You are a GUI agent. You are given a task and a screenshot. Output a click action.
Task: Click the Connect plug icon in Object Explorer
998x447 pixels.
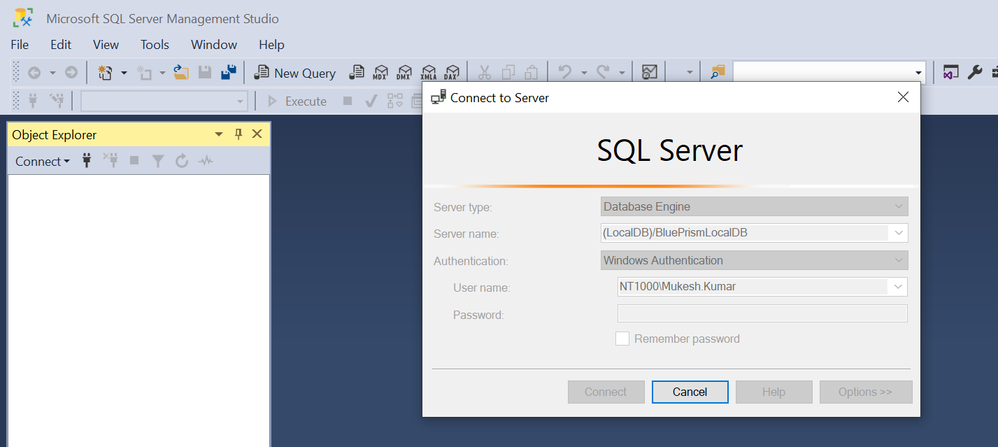tap(87, 161)
